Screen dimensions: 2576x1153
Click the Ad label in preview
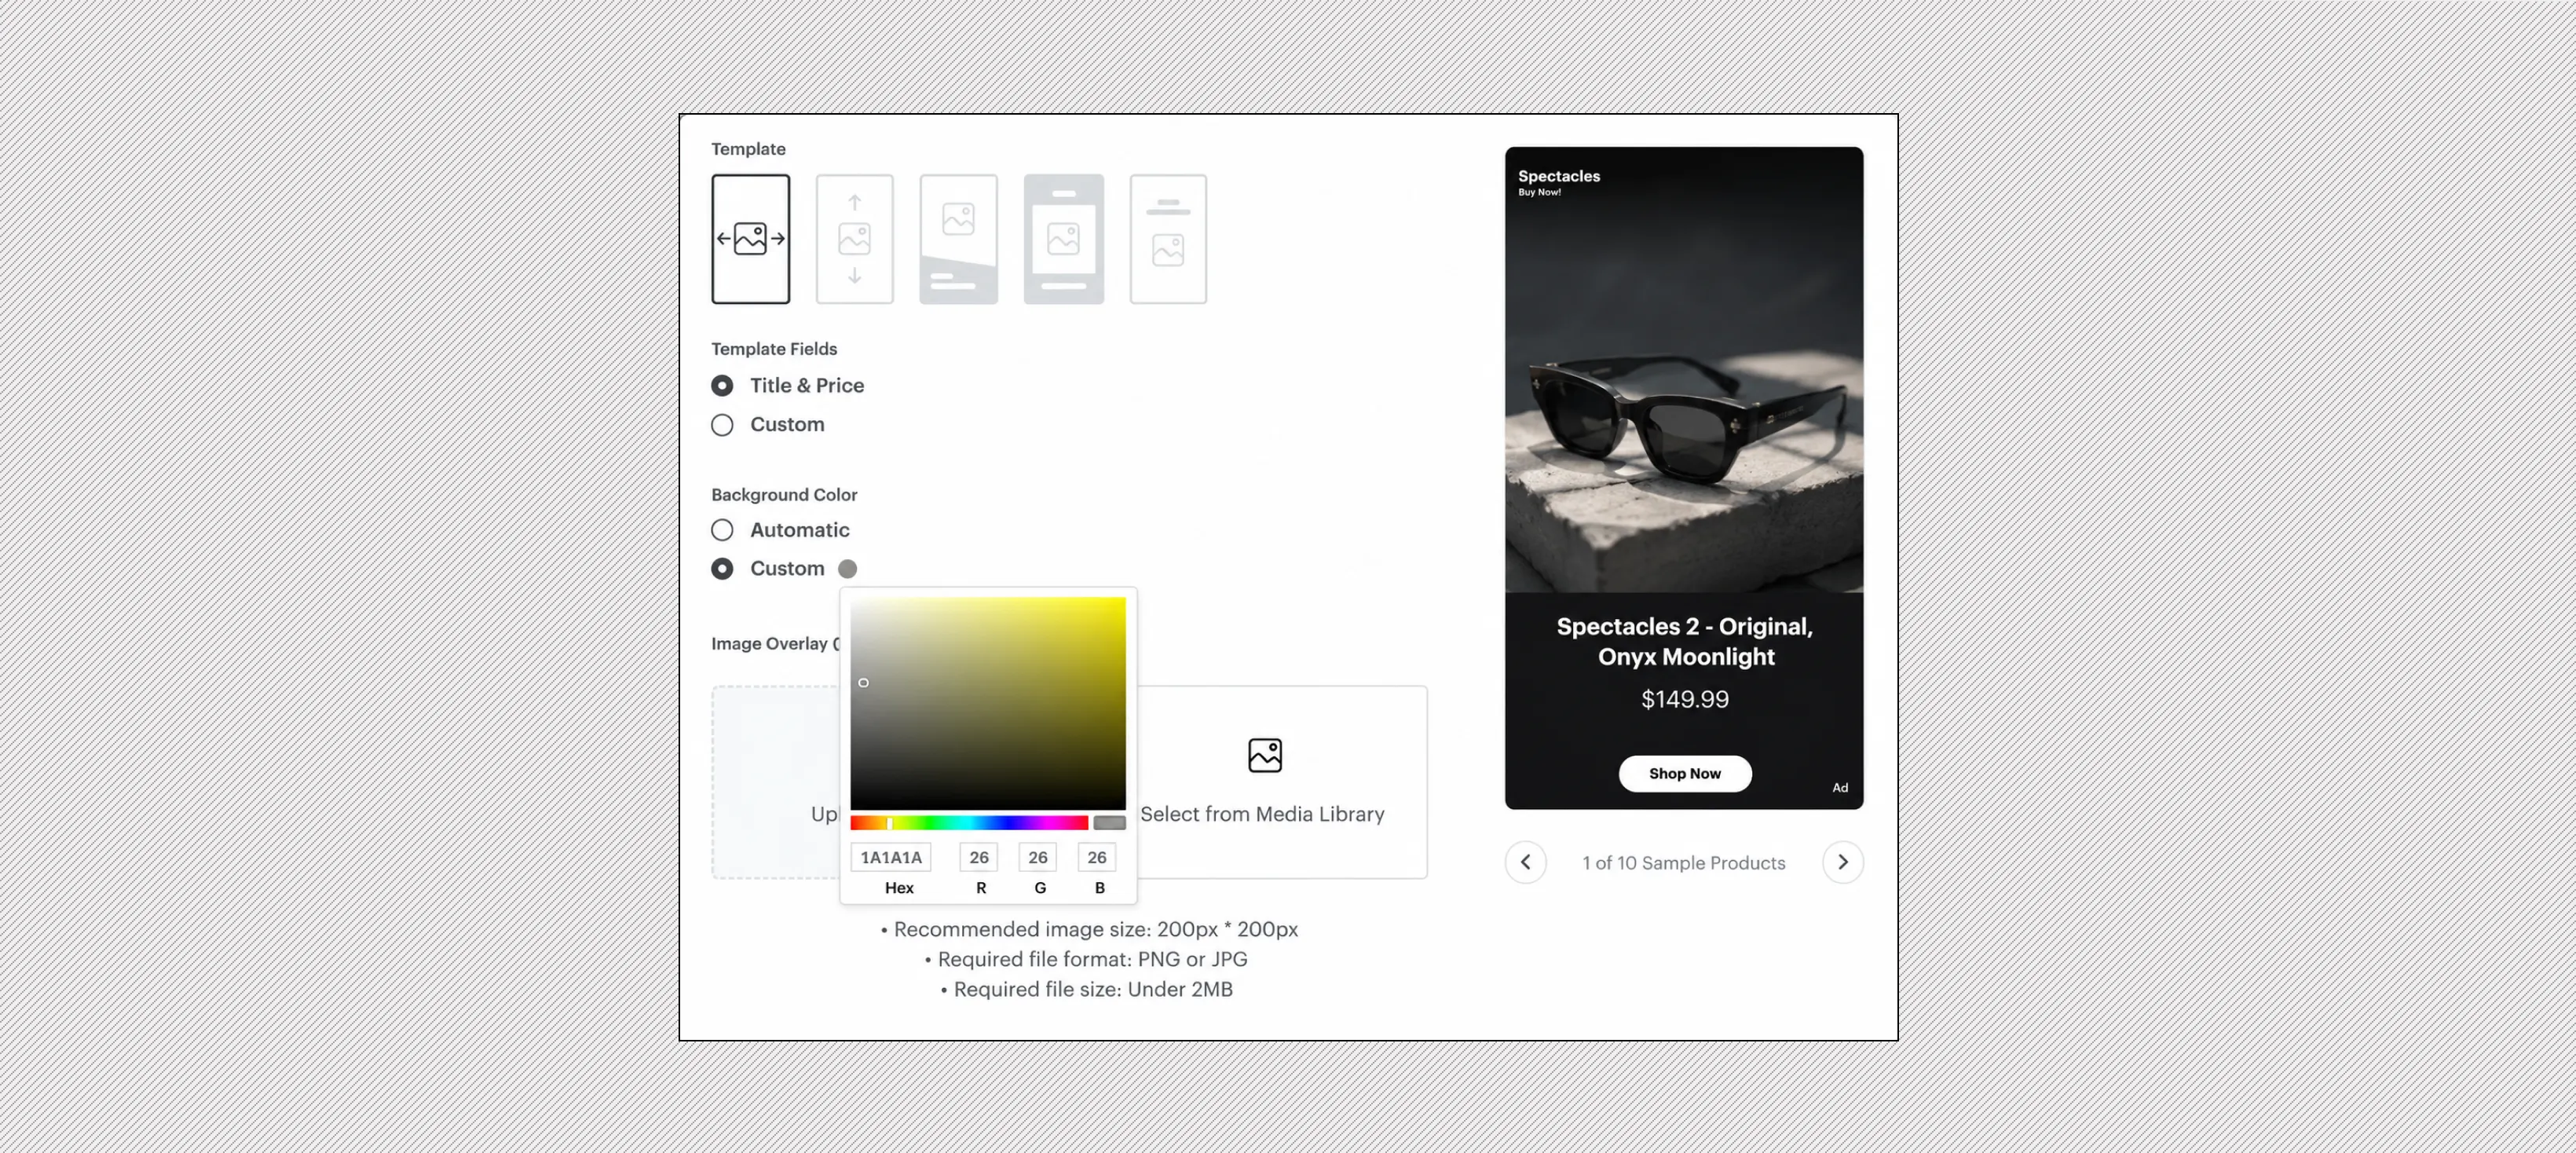coord(1840,788)
